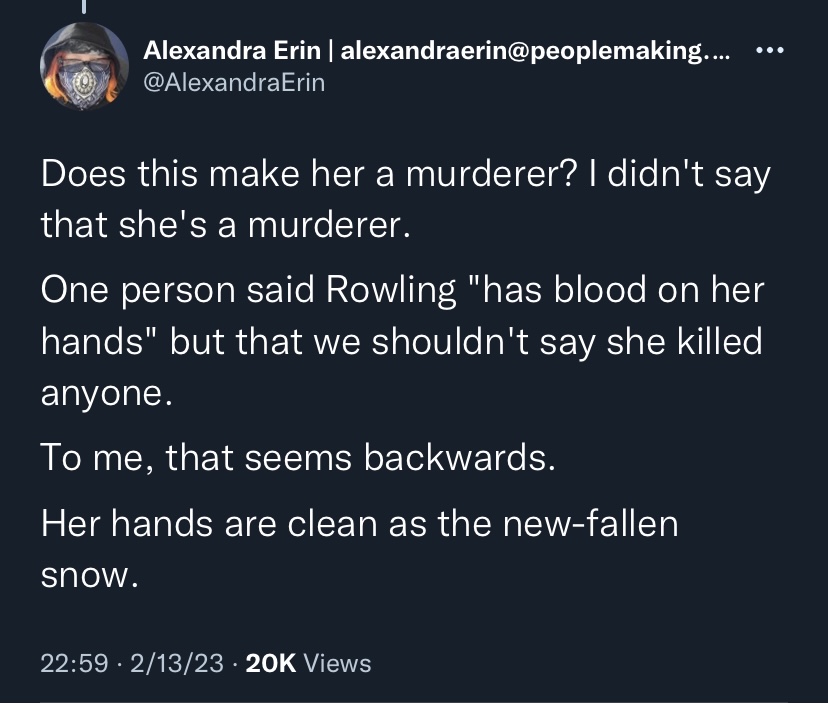
Task: Click the "Alexandra Erin" display name
Action: coord(232,51)
